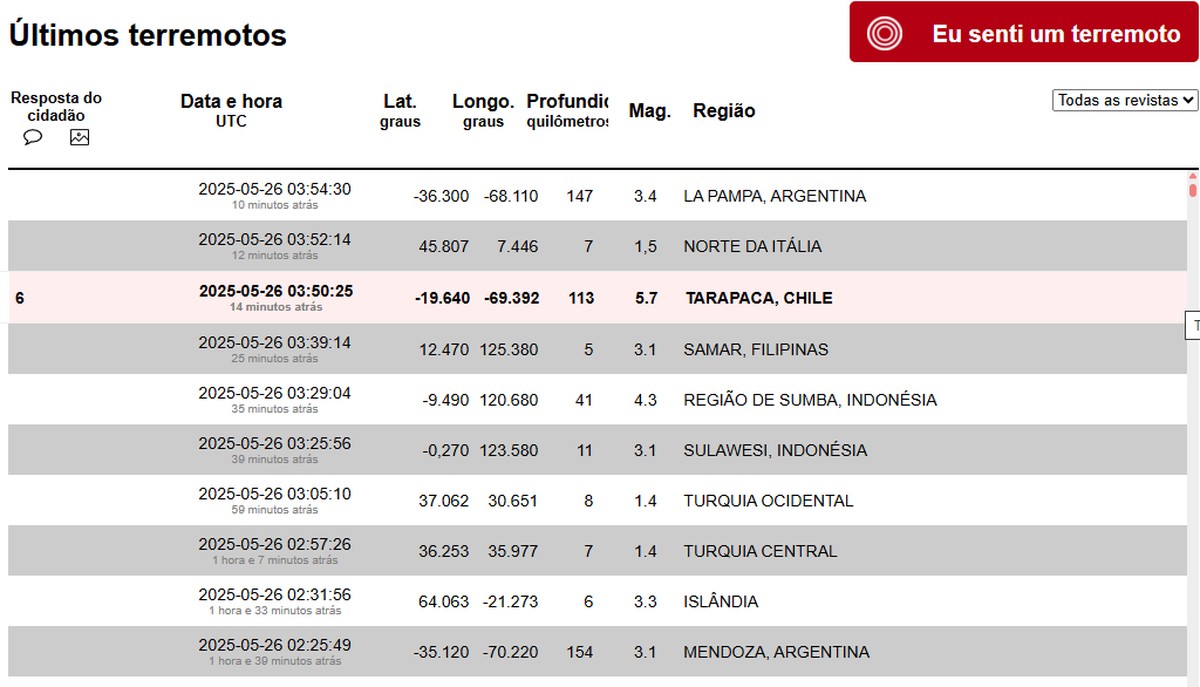This screenshot has height=687, width=1200.
Task: Open the TARAPACA, CHILE earthquake entry
Action: pos(758,298)
